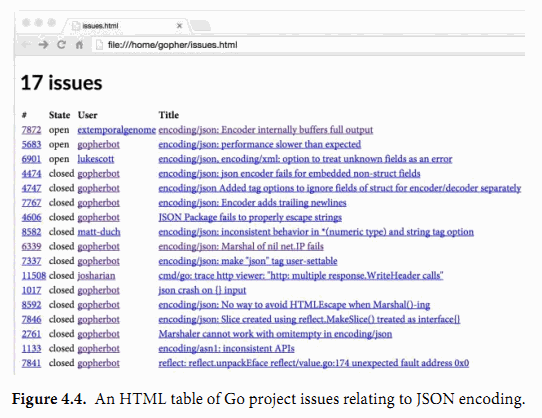Open josharian user link

click(x=96, y=276)
